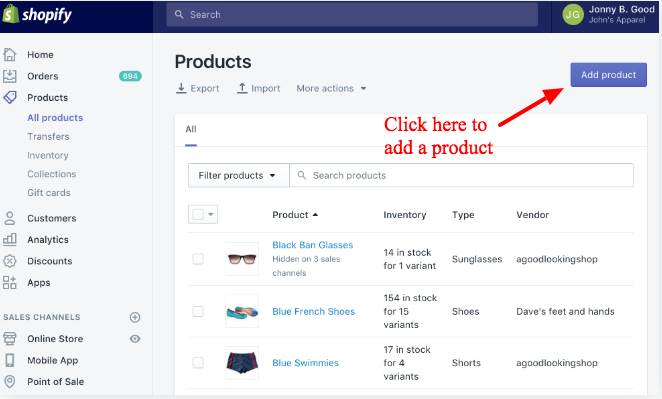
Task: Click the 694 orders count badge
Action: tap(130, 76)
